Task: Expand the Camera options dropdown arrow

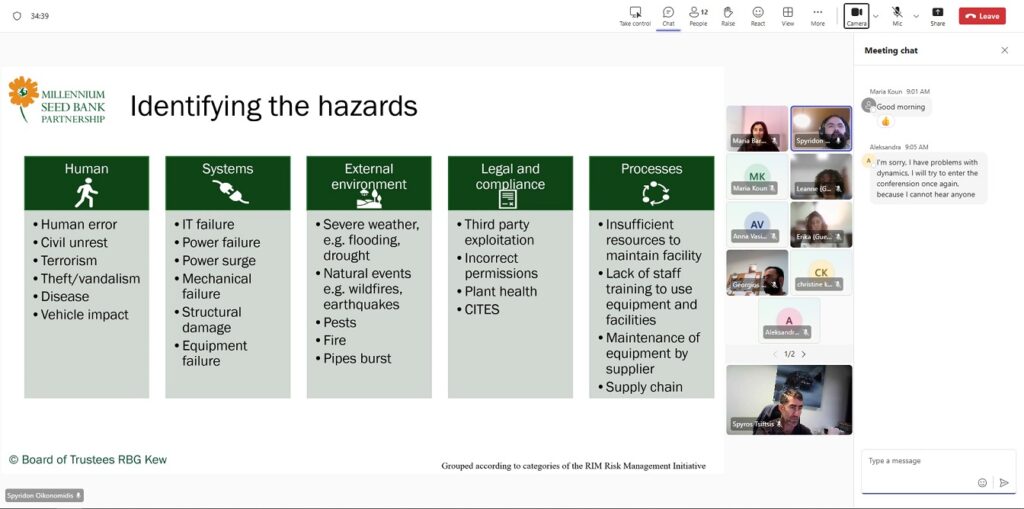Action: pyautogui.click(x=876, y=16)
